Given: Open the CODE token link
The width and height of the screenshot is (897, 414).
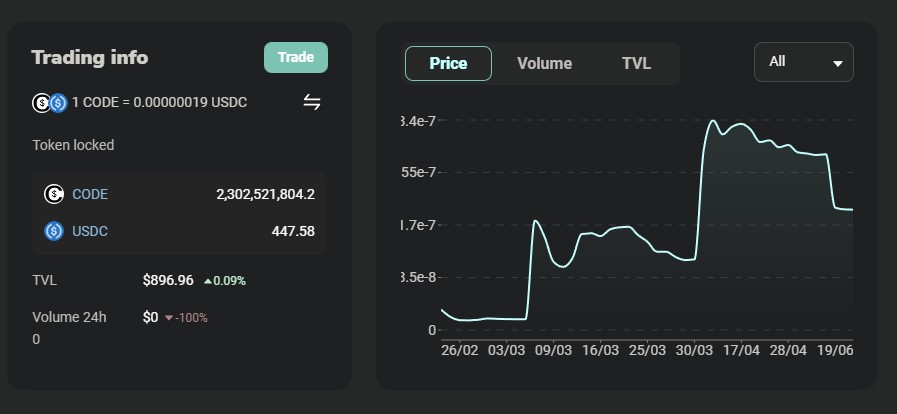Looking at the screenshot, I should (x=90, y=194).
